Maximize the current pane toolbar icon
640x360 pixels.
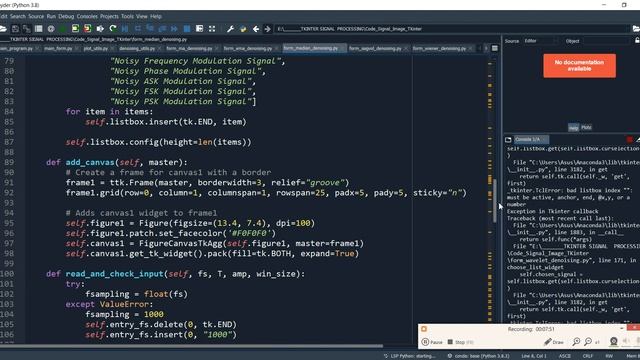point(199,29)
